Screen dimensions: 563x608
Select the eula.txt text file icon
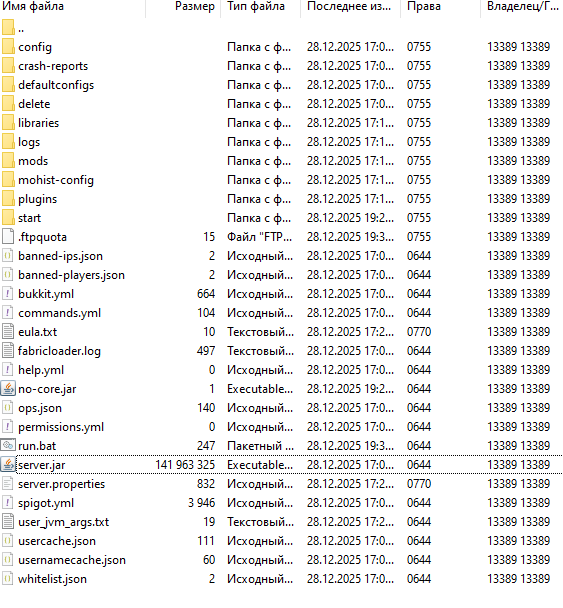coord(8,331)
